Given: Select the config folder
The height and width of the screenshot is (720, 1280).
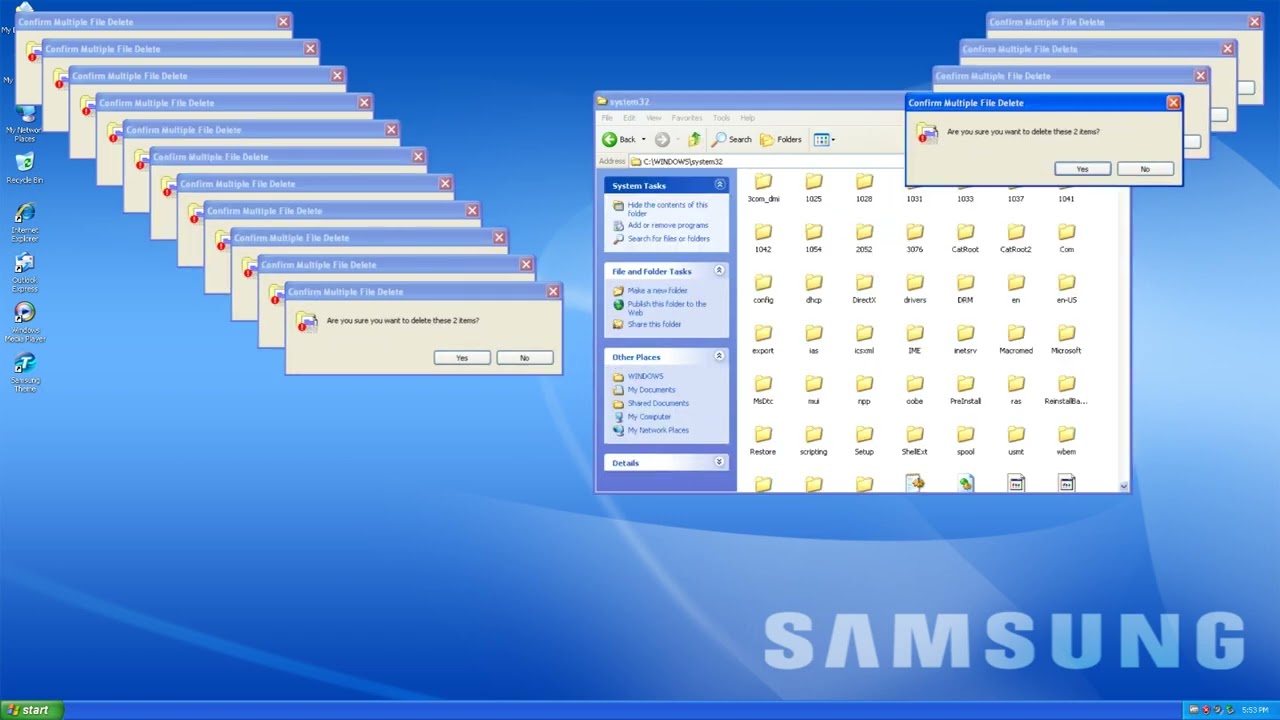Looking at the screenshot, I should (763, 288).
